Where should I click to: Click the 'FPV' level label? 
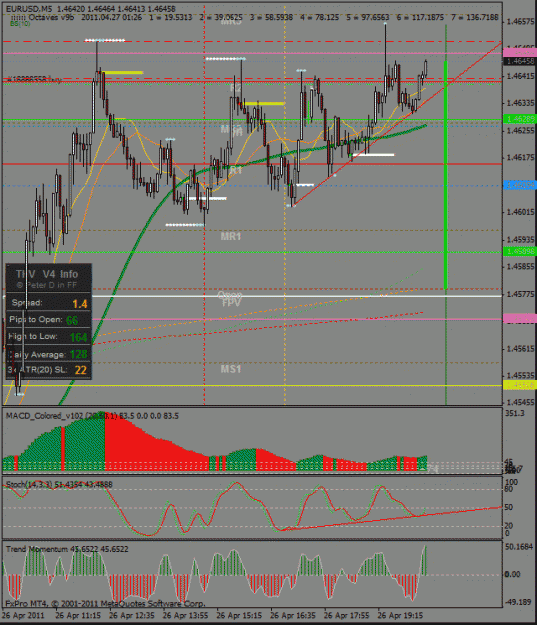tap(231, 303)
